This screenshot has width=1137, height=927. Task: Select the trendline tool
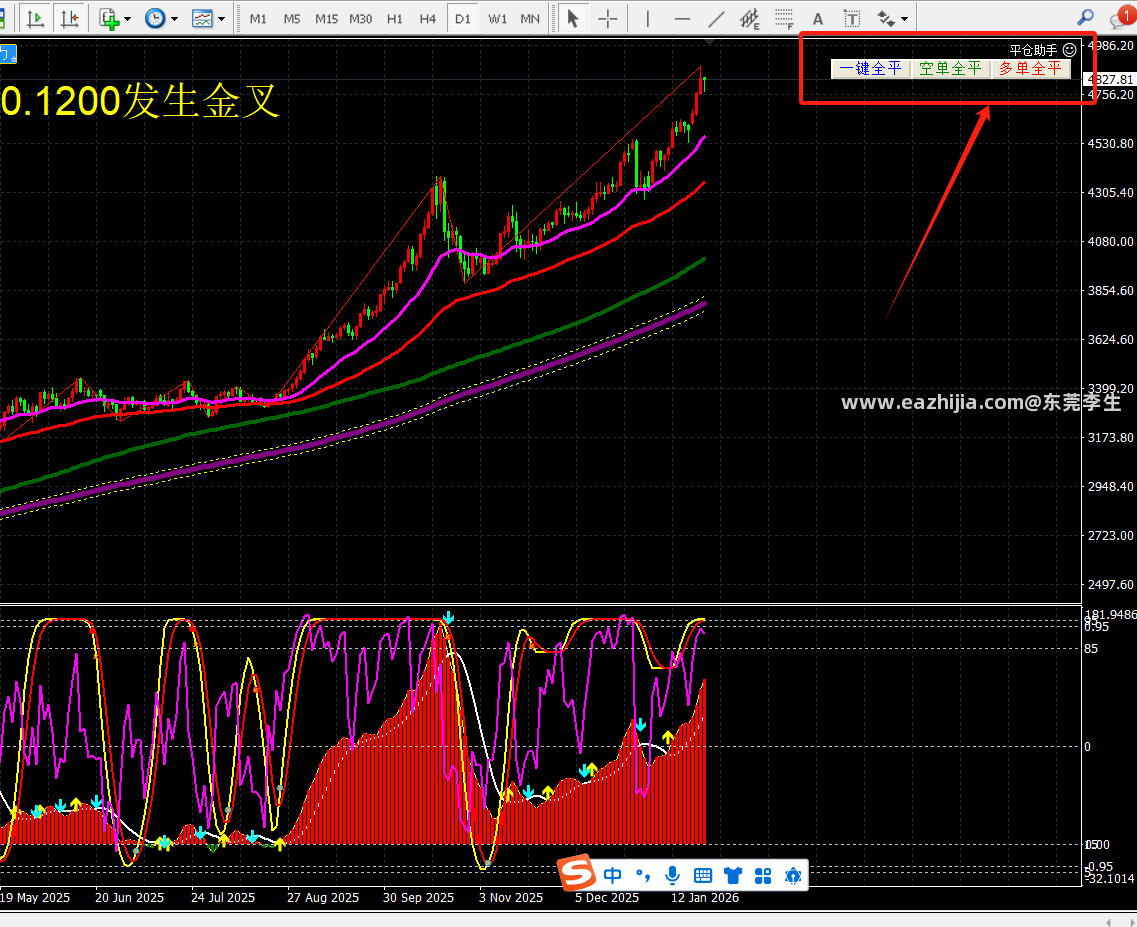[716, 19]
